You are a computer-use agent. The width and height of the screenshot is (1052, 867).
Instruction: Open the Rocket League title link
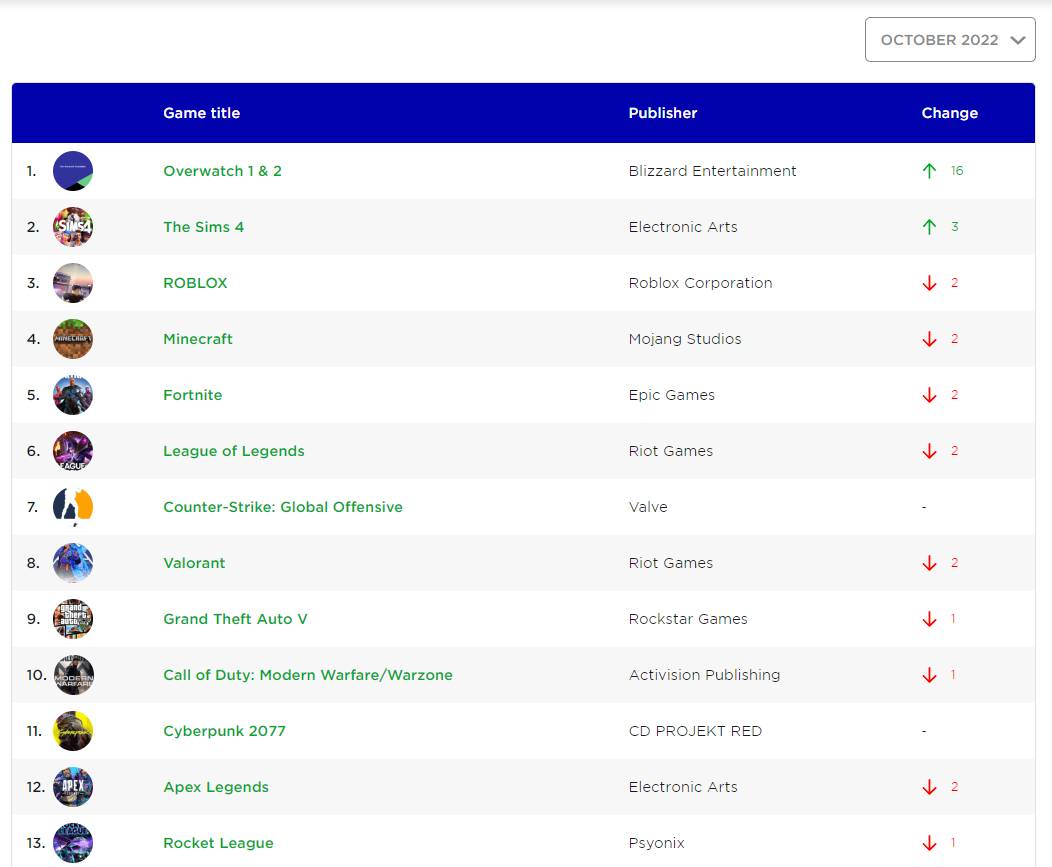point(218,843)
